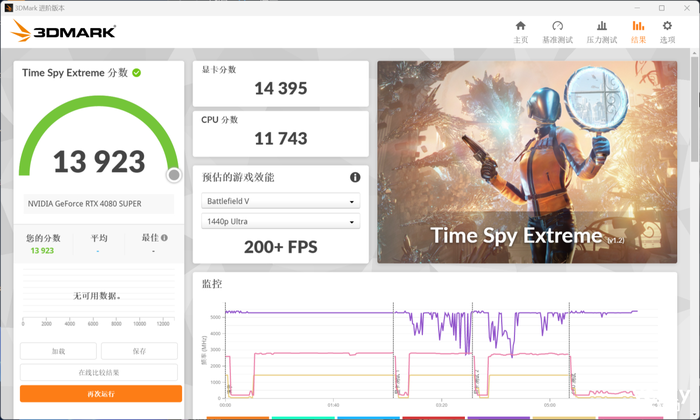Click the 3DMark app icon in title bar
Screen dimensions: 700x420
8,8
